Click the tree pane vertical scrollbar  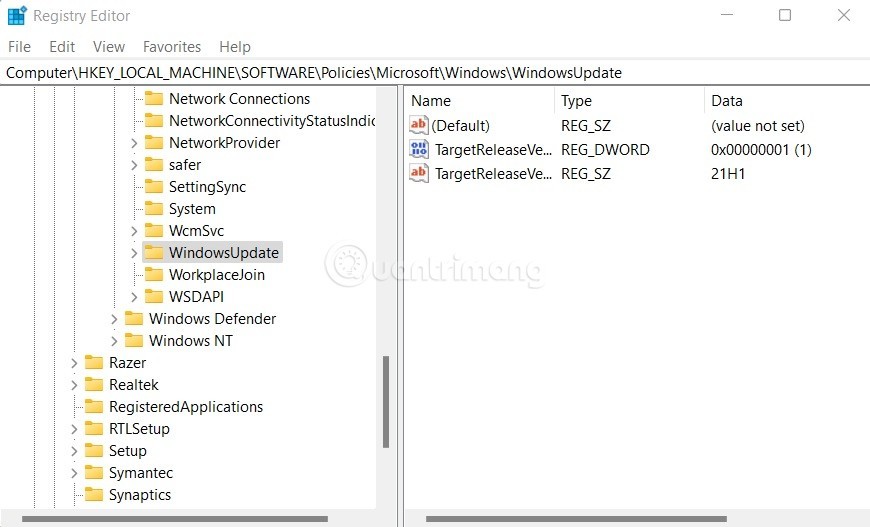click(x=386, y=400)
